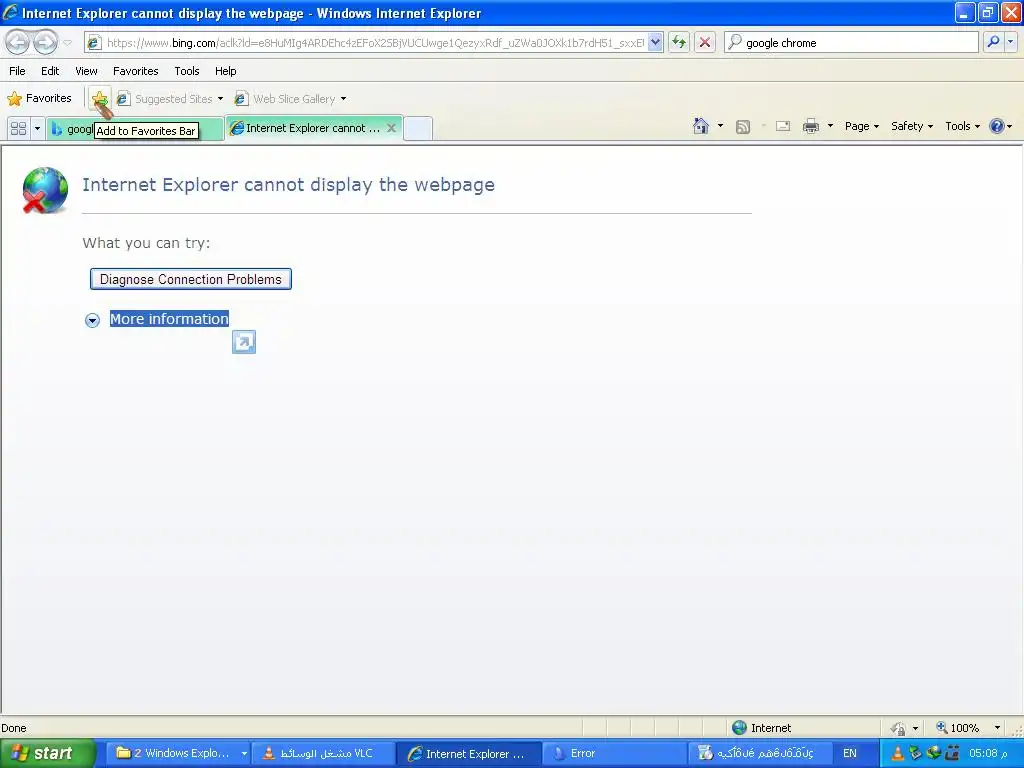Close the Internet Explorer cannot tab

click(391, 128)
